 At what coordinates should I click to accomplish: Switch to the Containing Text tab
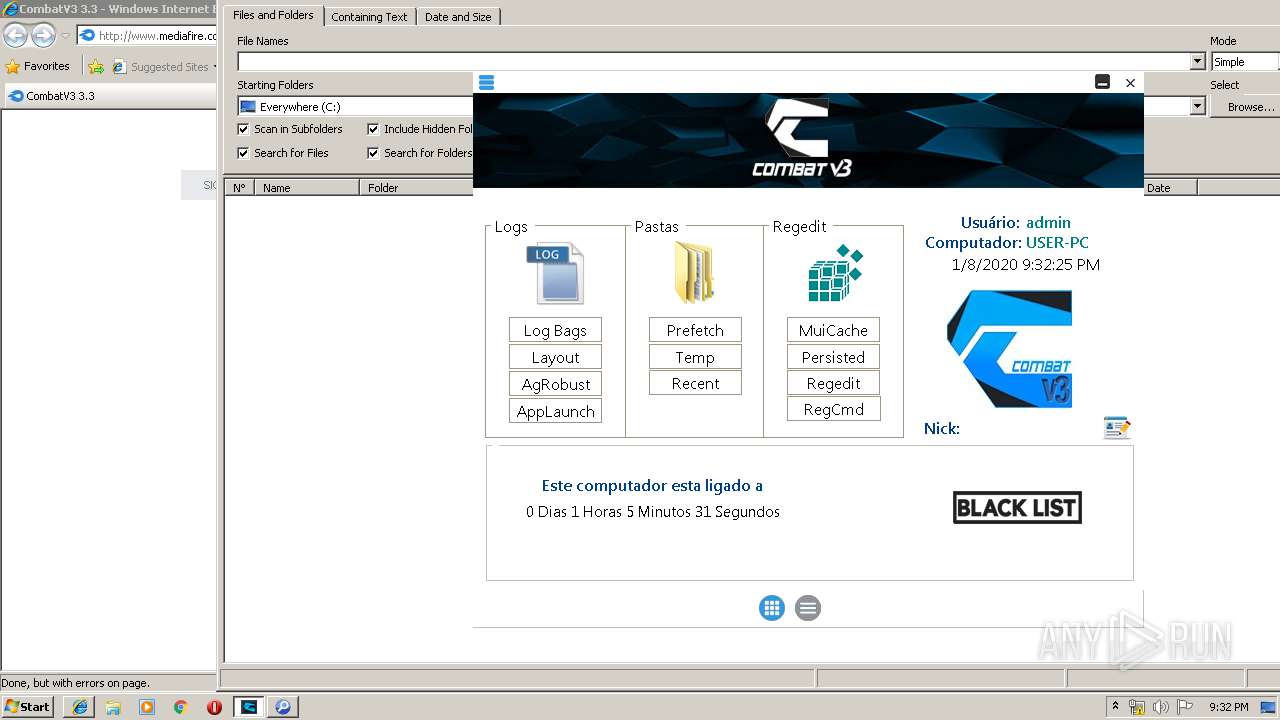pyautogui.click(x=369, y=17)
